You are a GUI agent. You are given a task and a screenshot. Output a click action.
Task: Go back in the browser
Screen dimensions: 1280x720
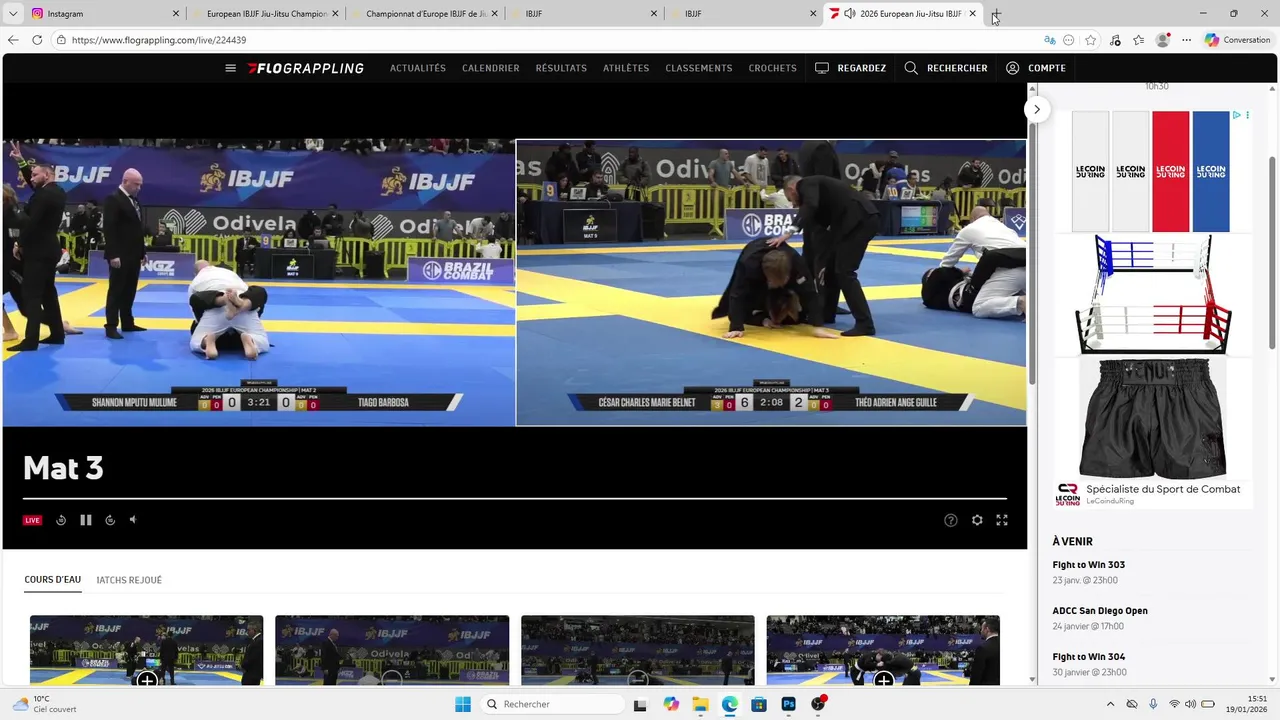(13, 40)
